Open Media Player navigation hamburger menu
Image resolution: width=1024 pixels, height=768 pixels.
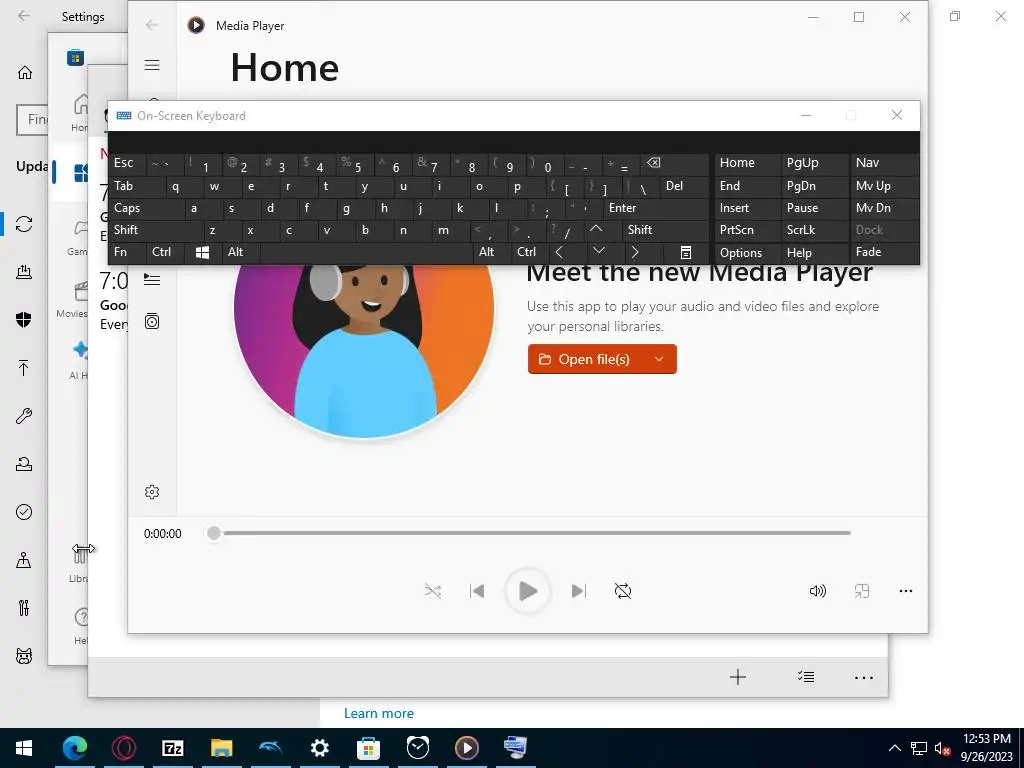coord(152,65)
